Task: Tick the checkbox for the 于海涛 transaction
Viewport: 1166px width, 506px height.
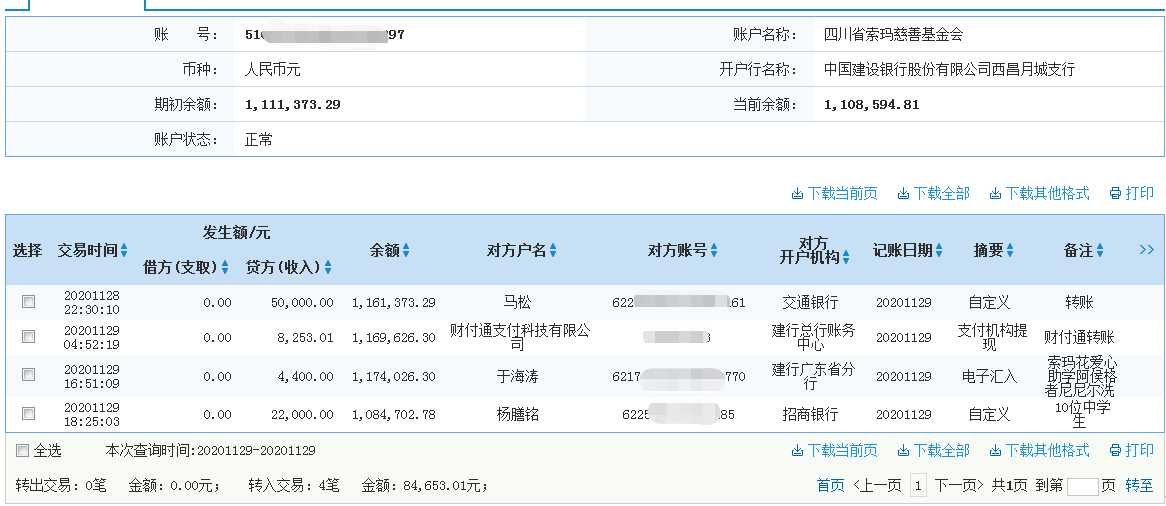Action: pyautogui.click(x=29, y=375)
